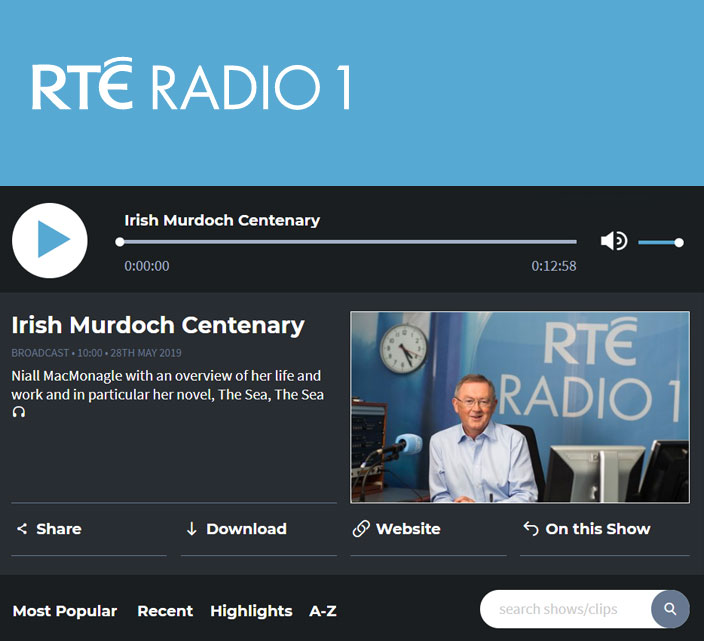
Task: Click the magnifier search button
Action: tap(670, 609)
